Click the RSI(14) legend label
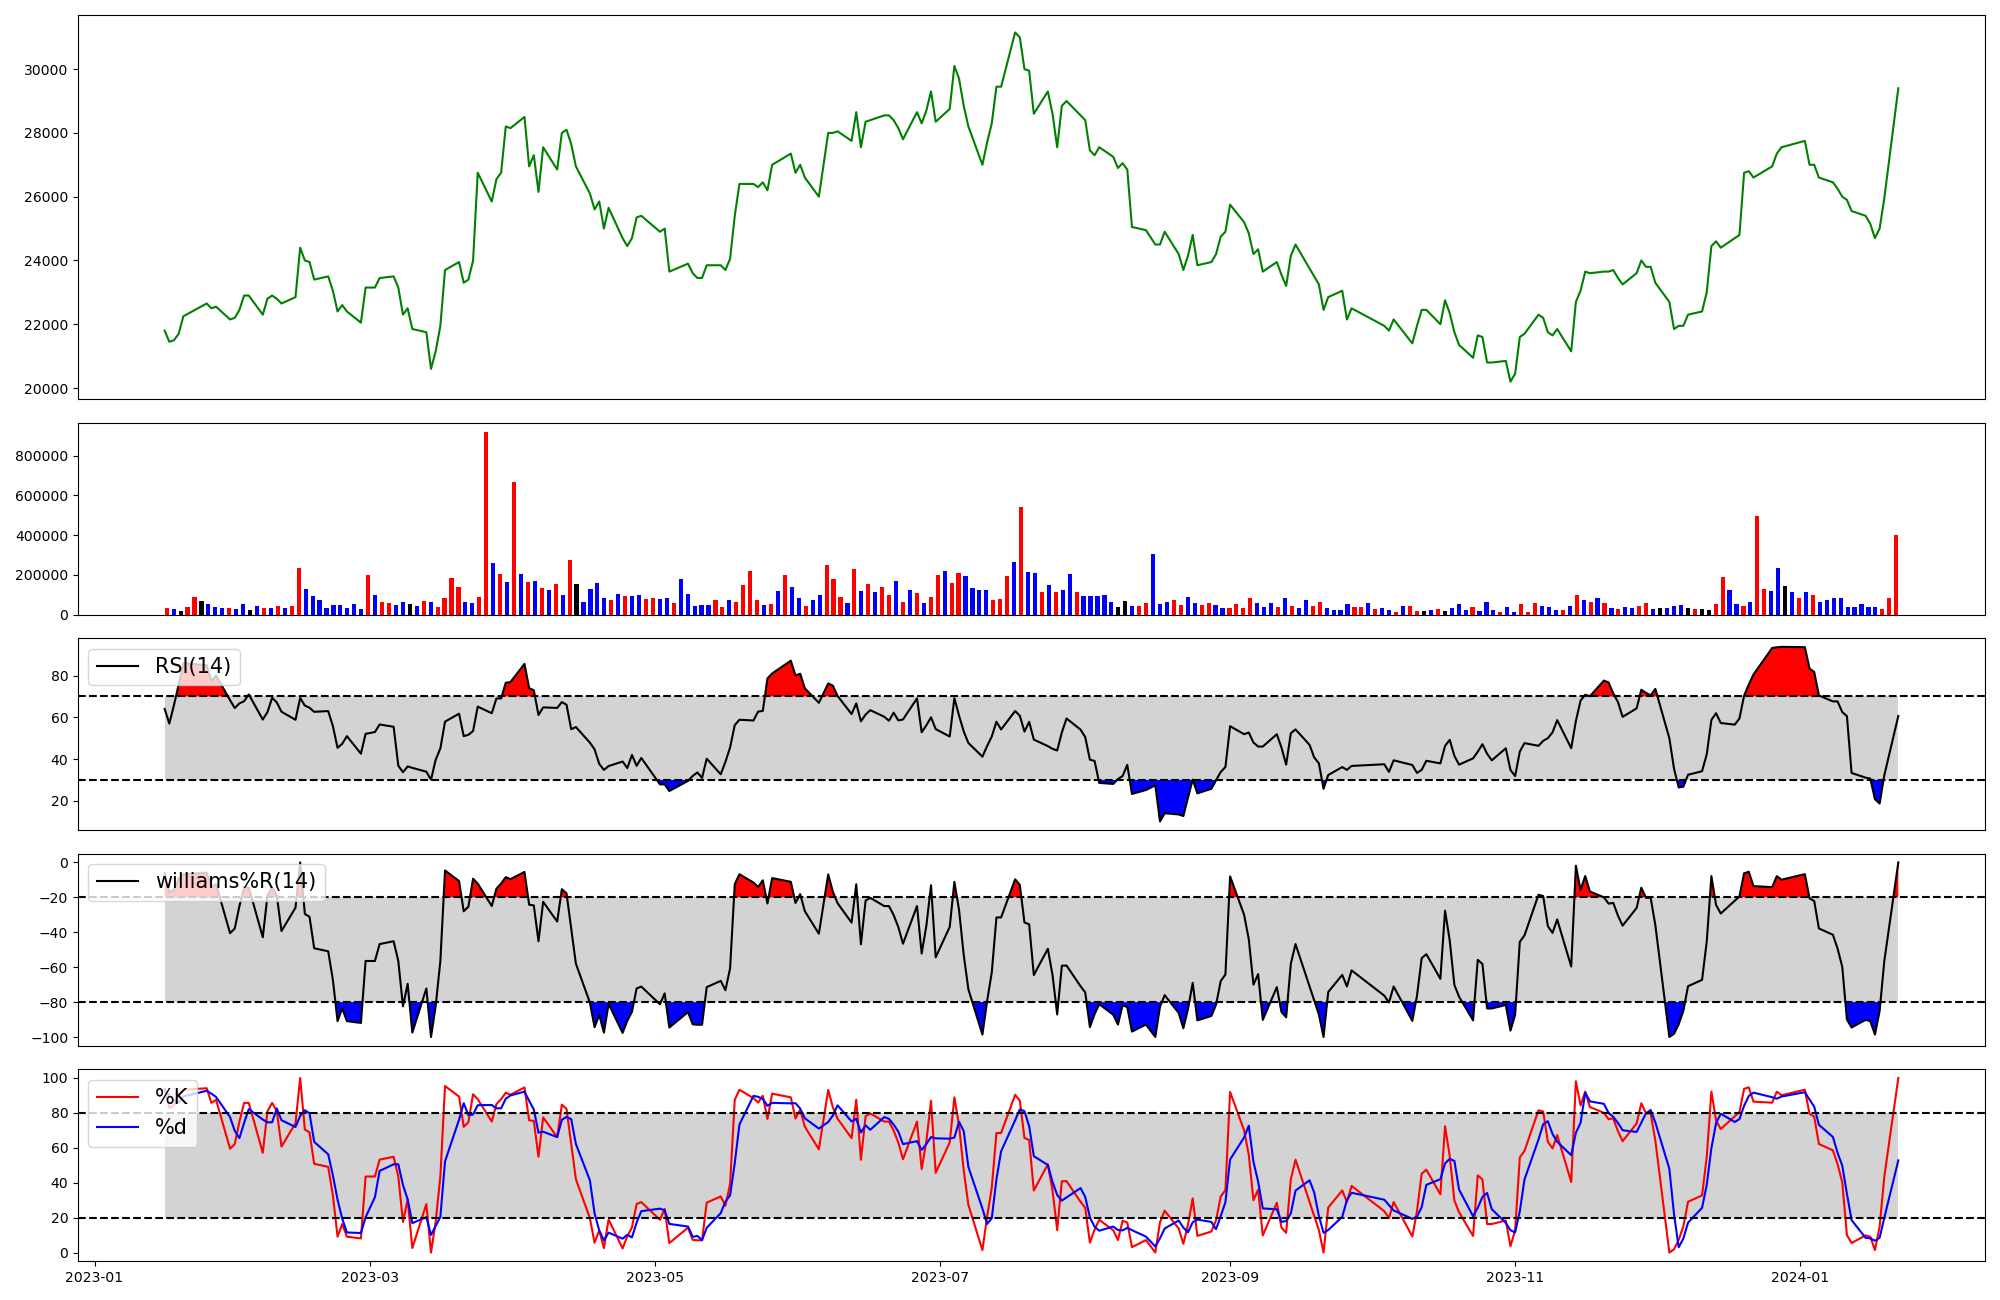The image size is (2000, 1300). [192, 666]
